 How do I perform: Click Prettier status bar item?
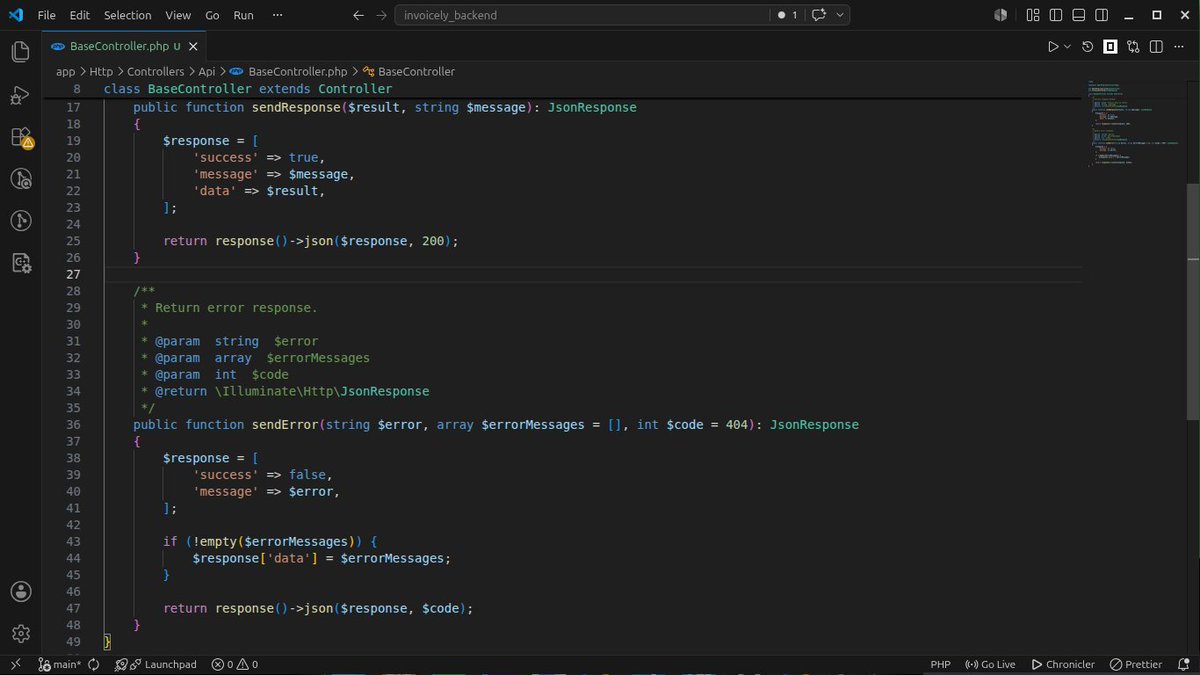point(1136,664)
